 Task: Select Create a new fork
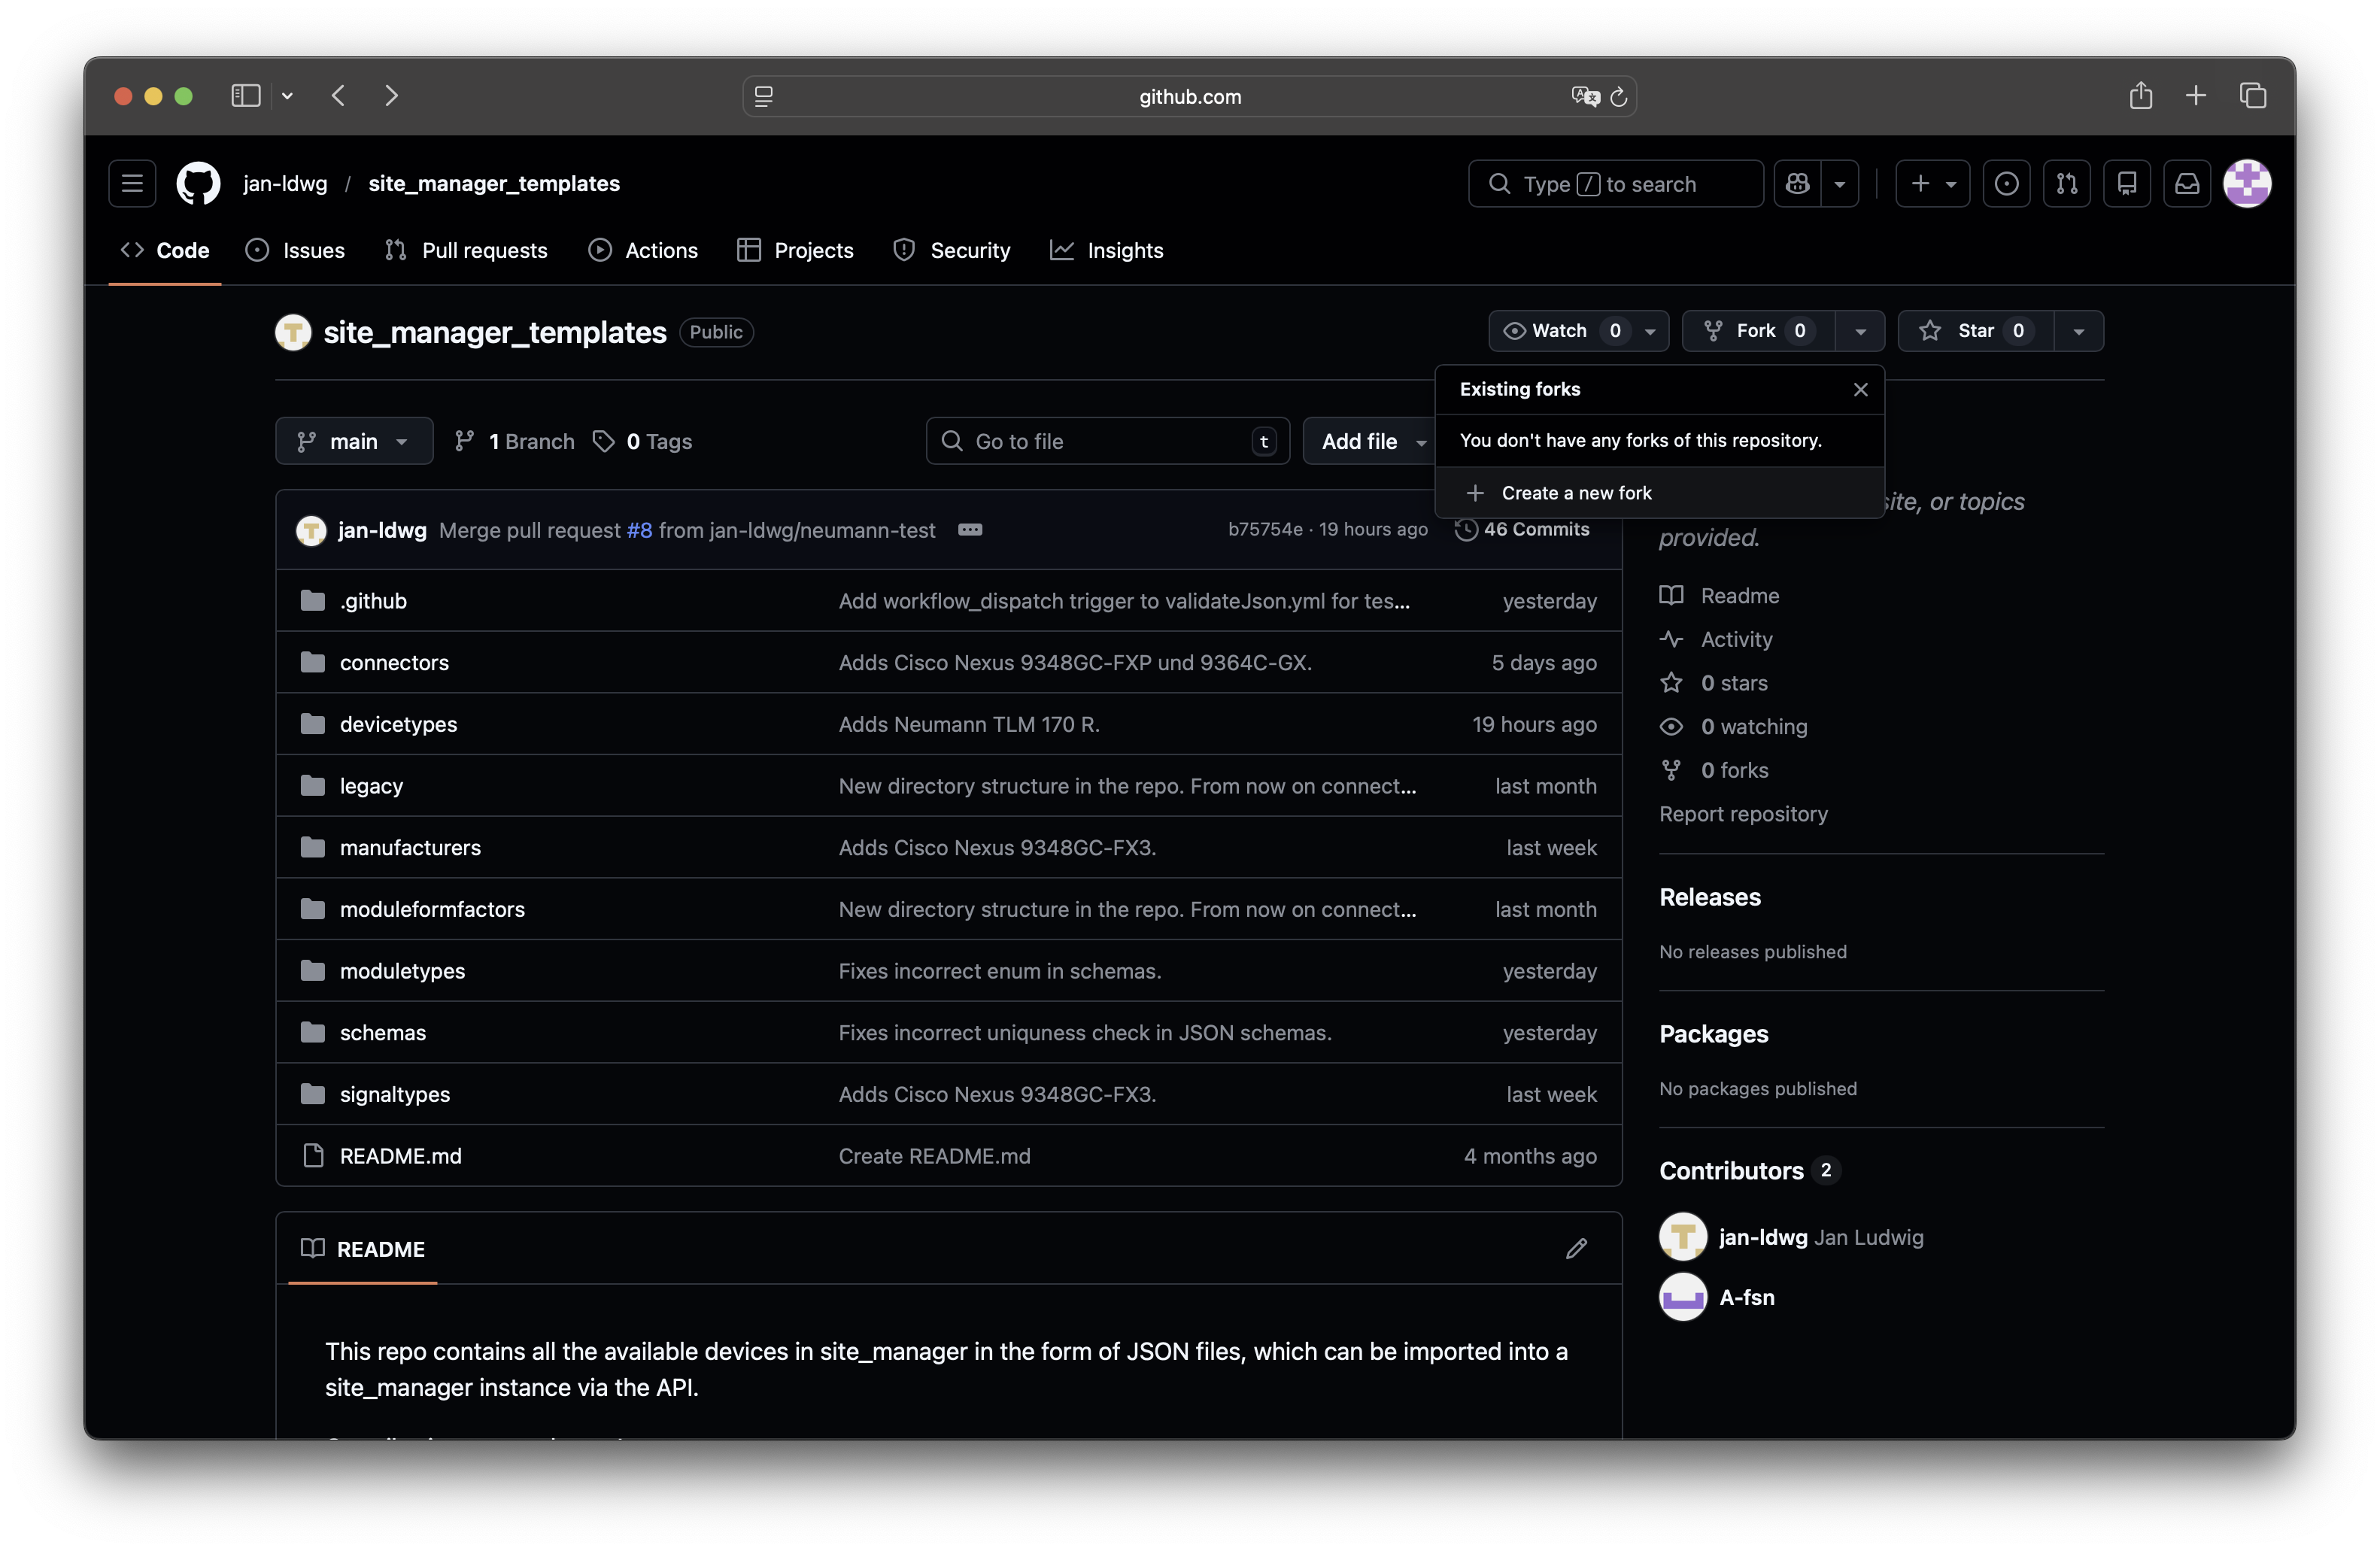point(1576,493)
